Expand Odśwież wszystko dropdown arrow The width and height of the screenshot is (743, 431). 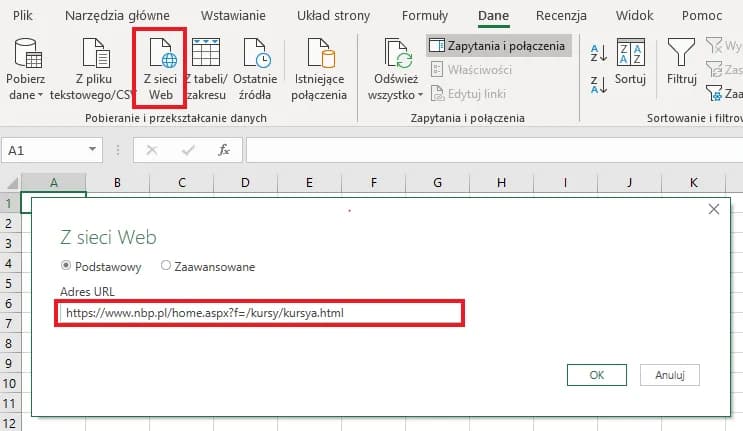[x=420, y=95]
